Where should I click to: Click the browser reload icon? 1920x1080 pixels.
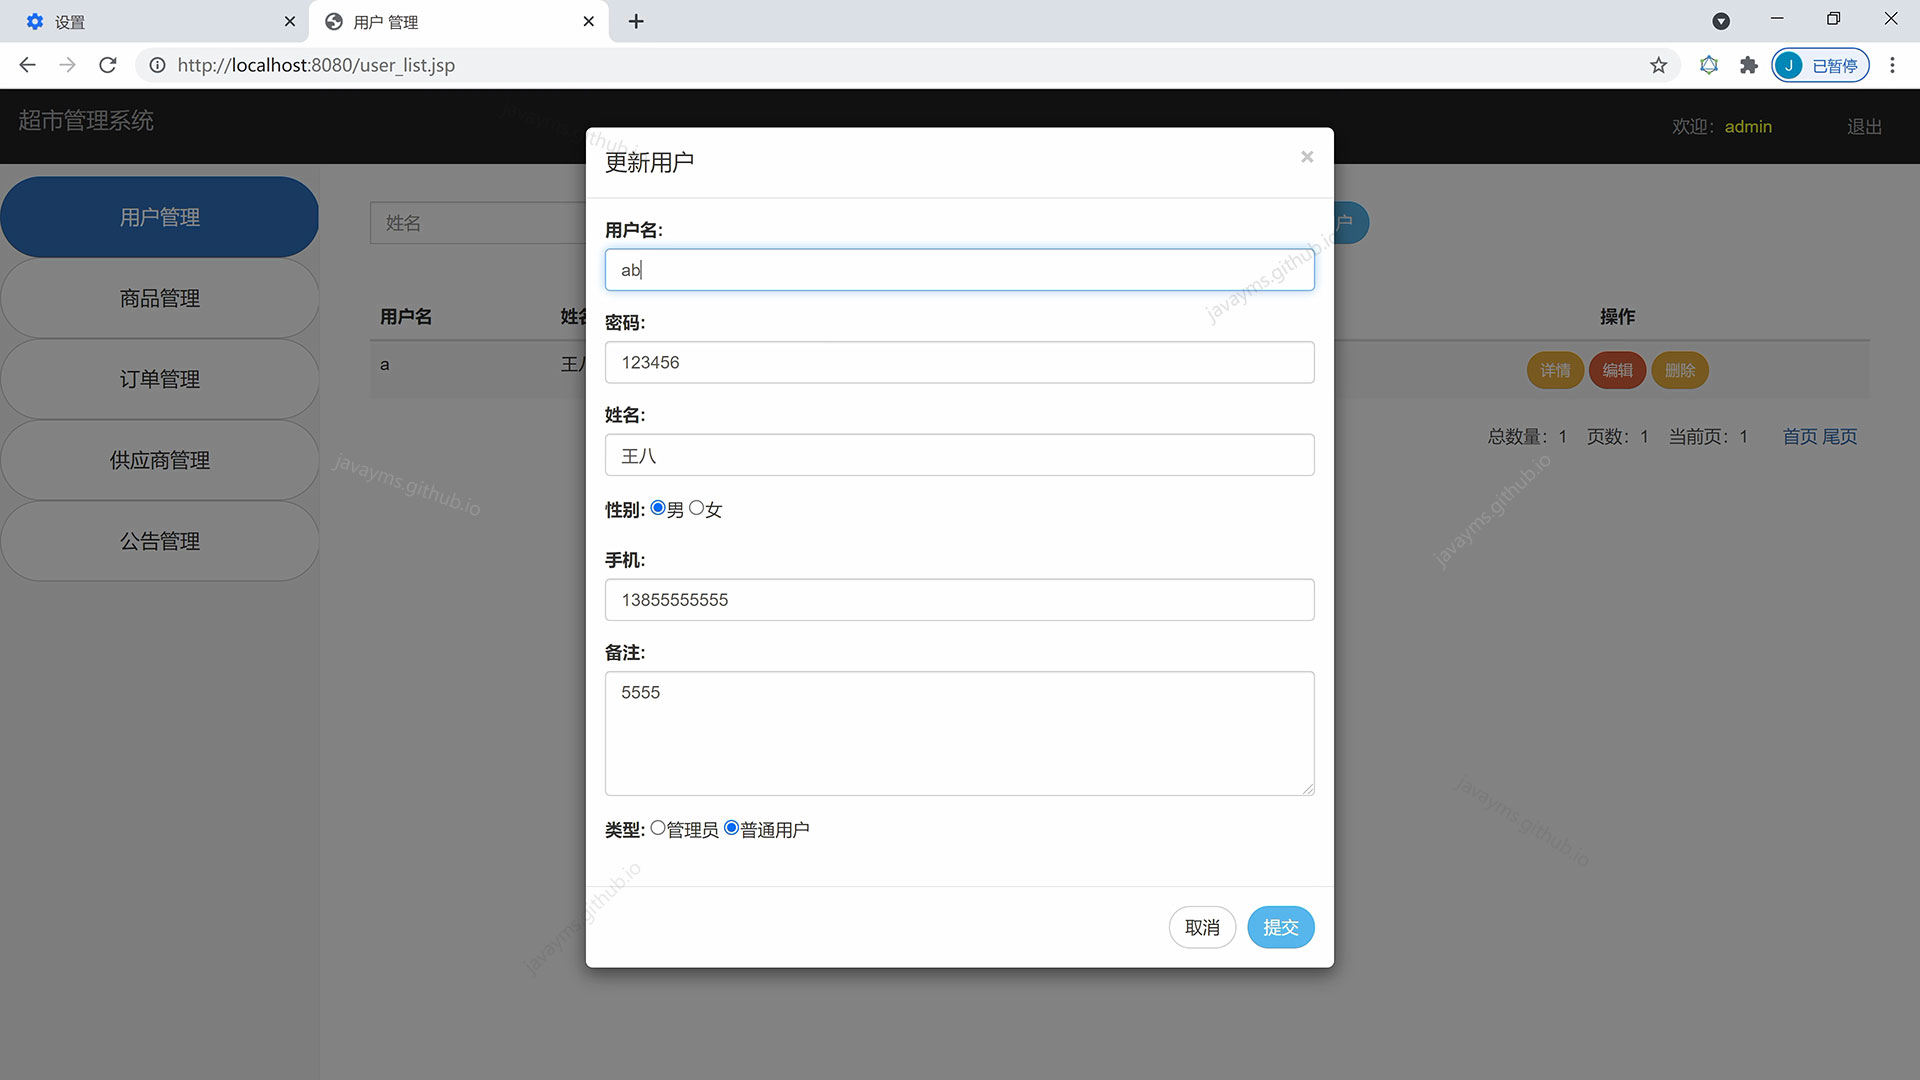tap(108, 65)
